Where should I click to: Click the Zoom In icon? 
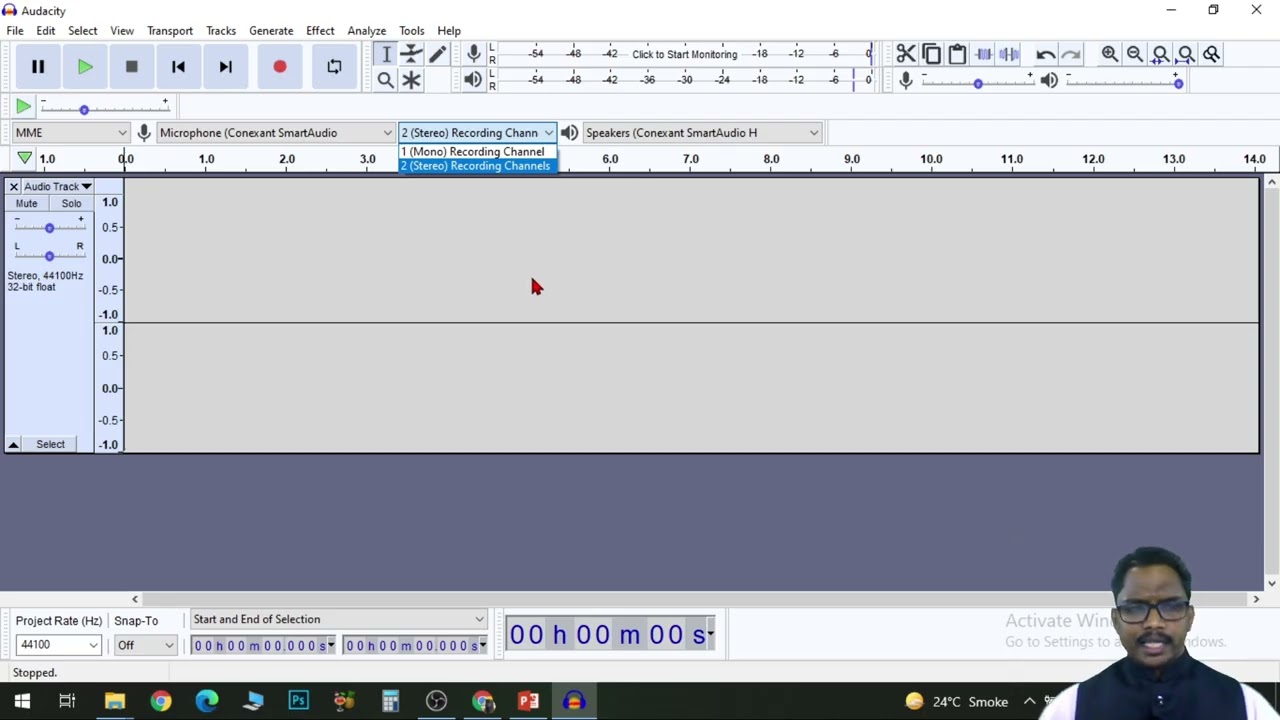tap(1109, 54)
